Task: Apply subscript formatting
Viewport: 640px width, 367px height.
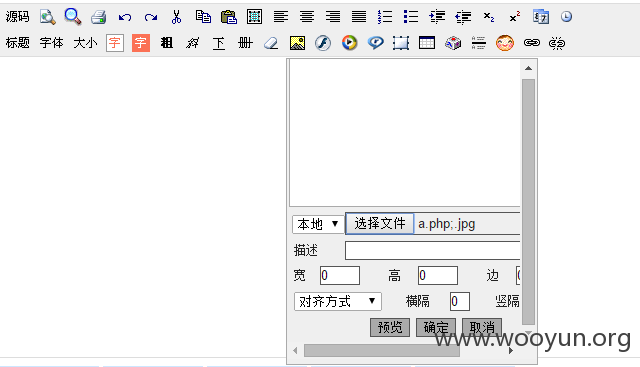Action: click(x=489, y=17)
